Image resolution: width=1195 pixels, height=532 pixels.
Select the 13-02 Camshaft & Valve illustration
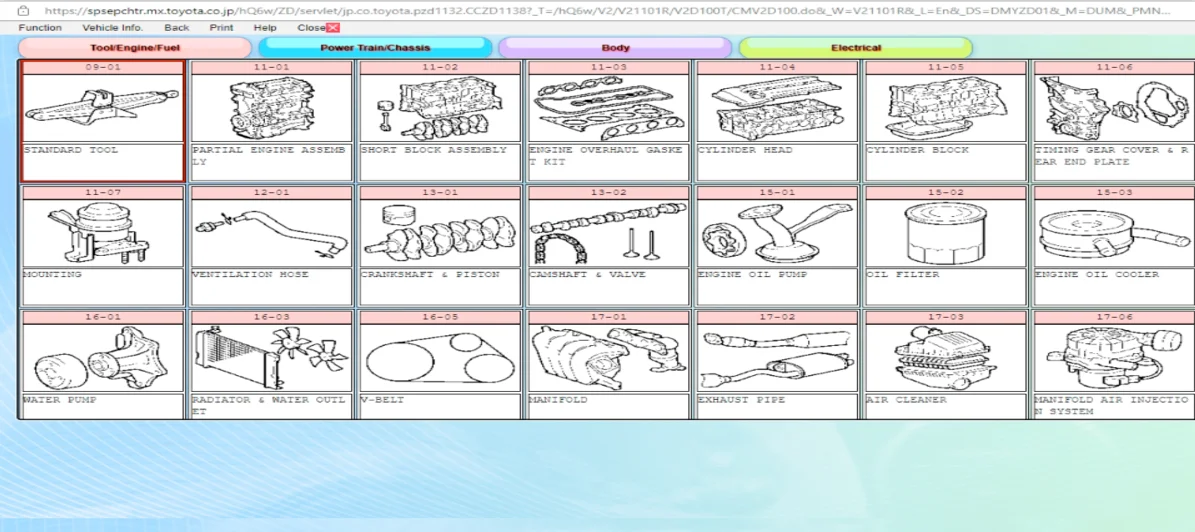pos(608,232)
